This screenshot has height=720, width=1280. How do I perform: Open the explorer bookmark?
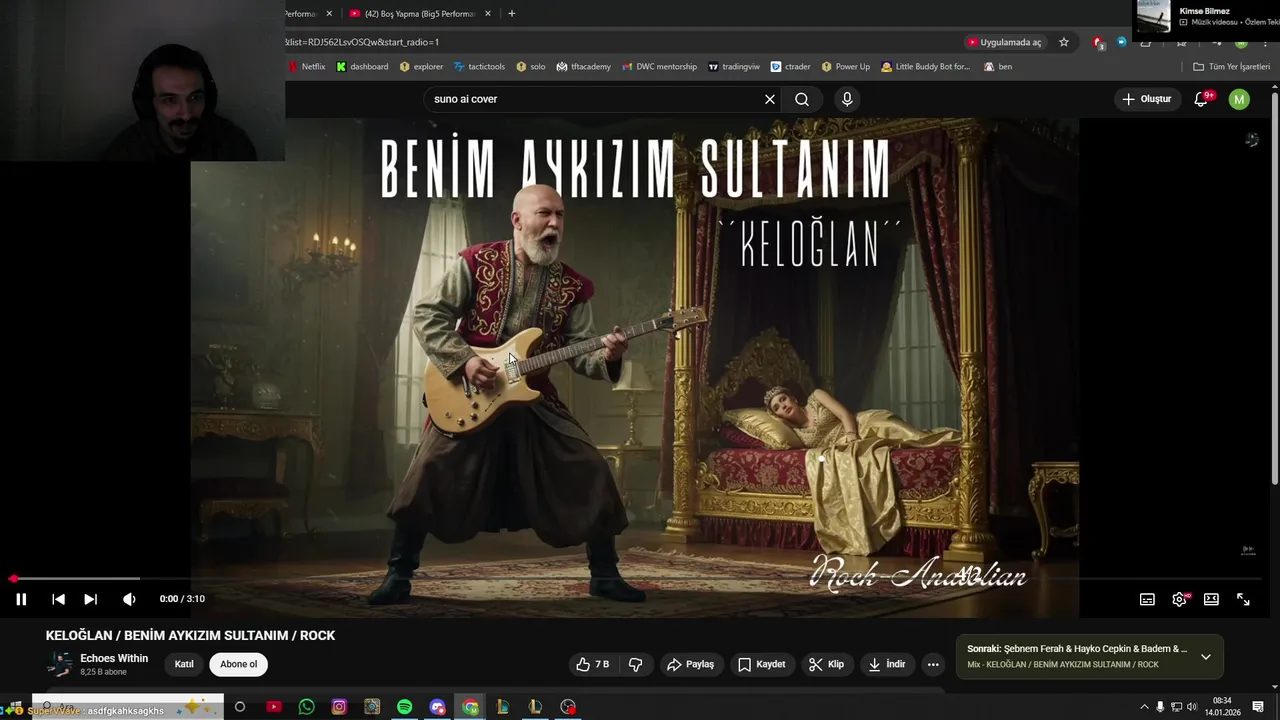pyautogui.click(x=421, y=67)
